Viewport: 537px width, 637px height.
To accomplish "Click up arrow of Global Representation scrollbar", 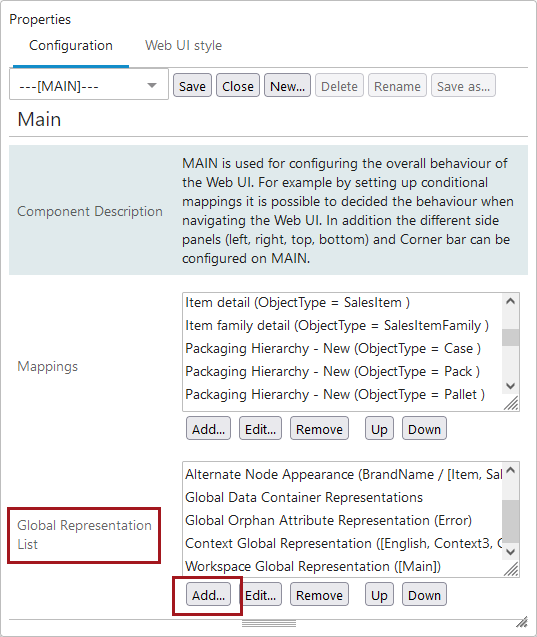I will tap(511, 470).
